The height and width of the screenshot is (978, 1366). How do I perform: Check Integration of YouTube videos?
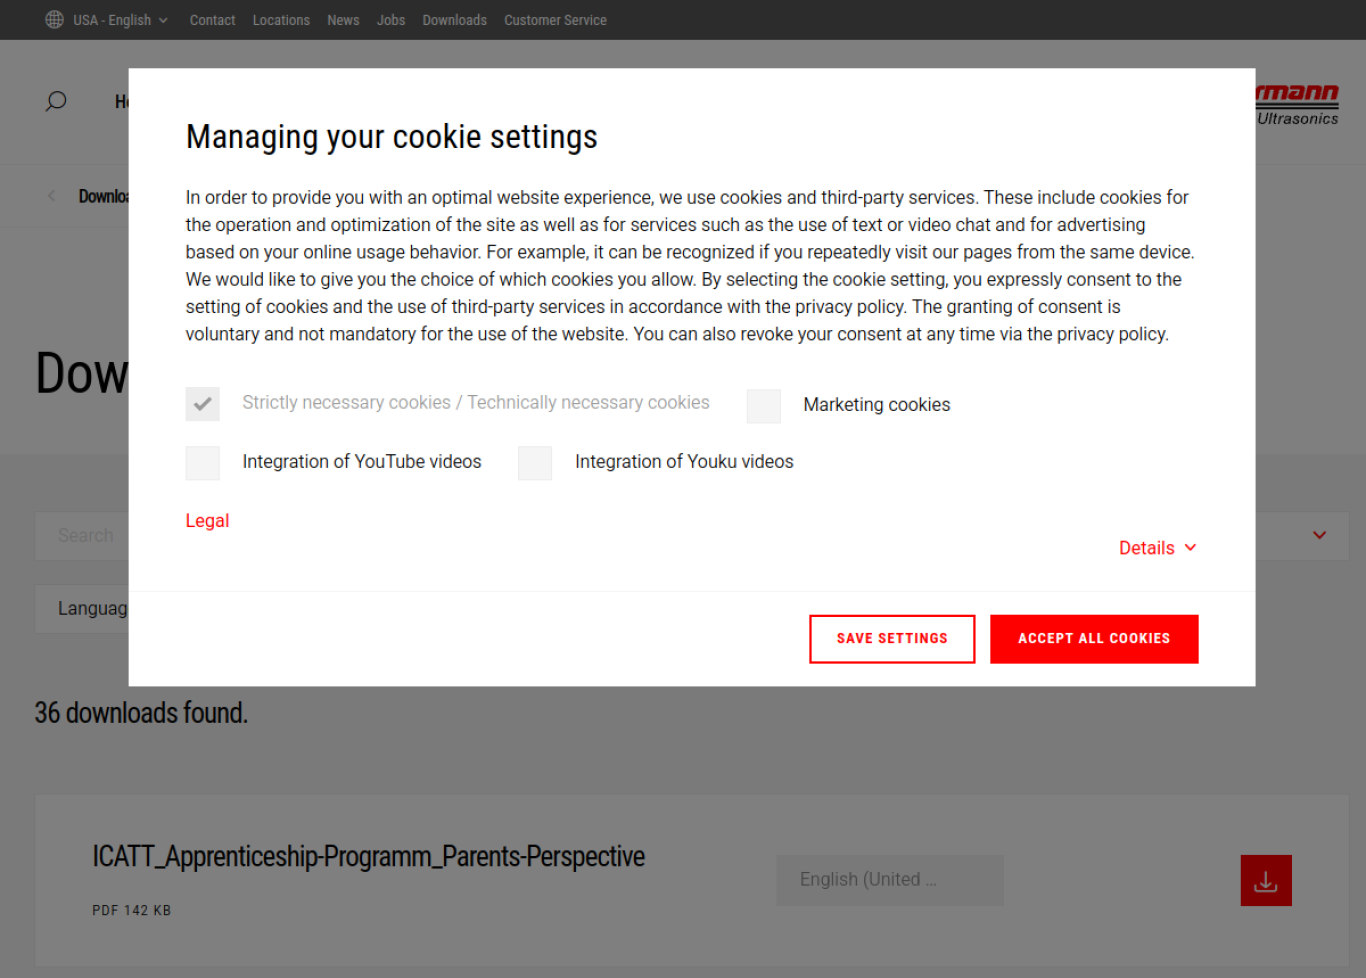(203, 463)
